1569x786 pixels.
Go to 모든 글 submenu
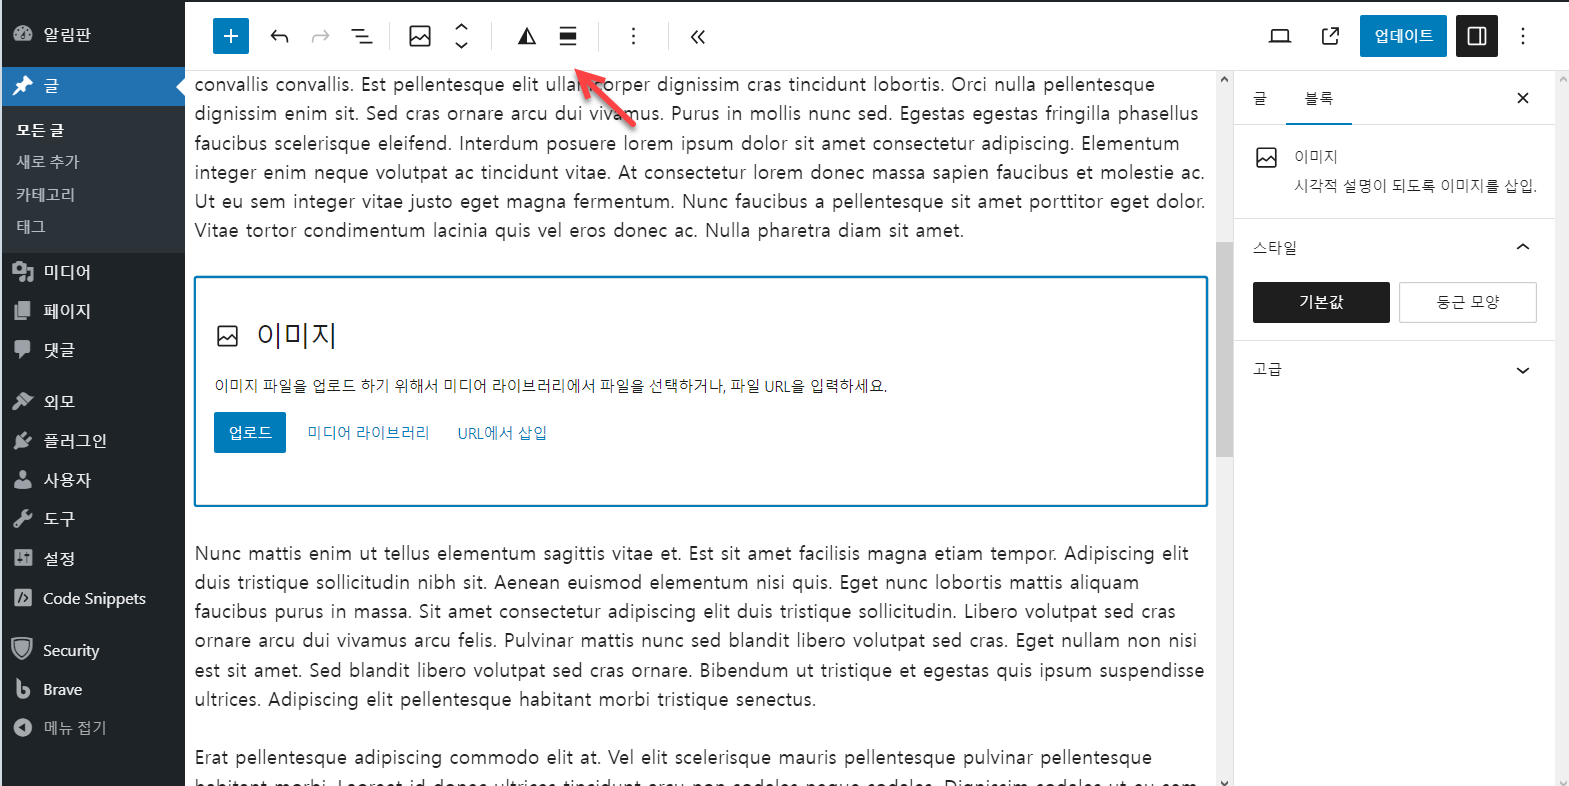[40, 130]
